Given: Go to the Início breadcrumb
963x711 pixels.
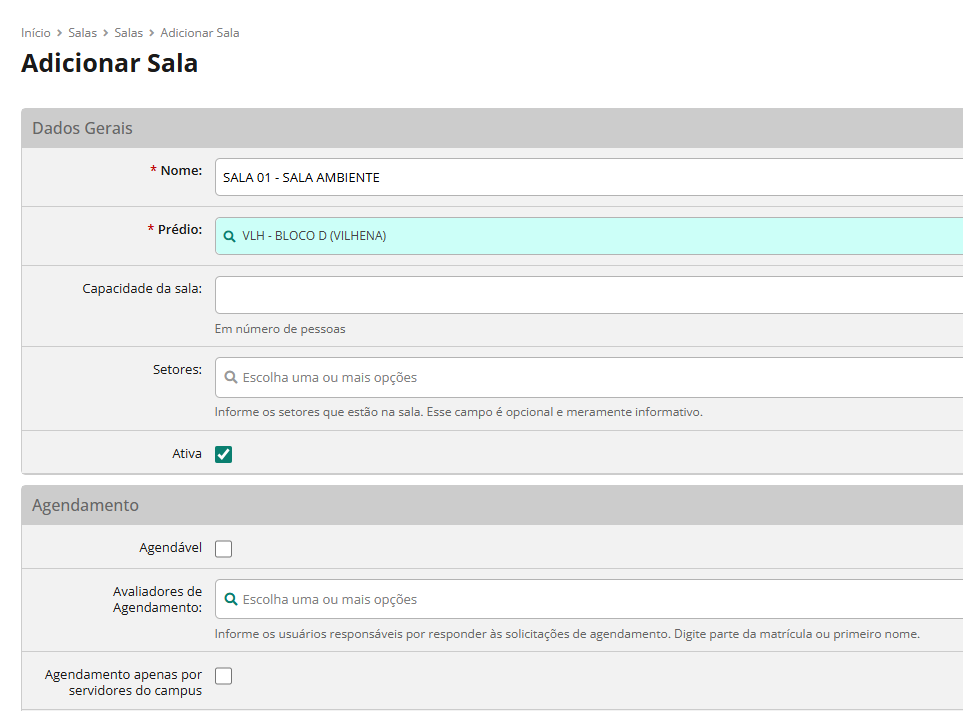Looking at the screenshot, I should pyautogui.click(x=36, y=33).
